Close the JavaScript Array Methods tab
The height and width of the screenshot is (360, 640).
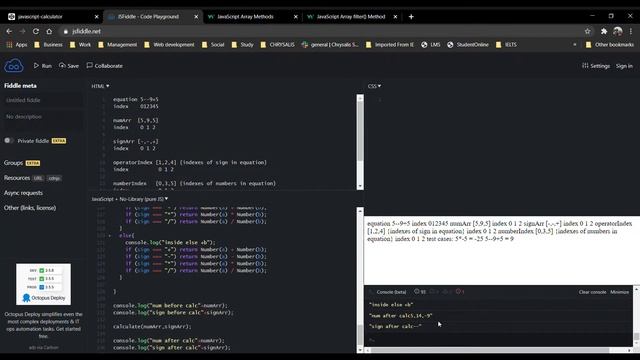tap(296, 17)
